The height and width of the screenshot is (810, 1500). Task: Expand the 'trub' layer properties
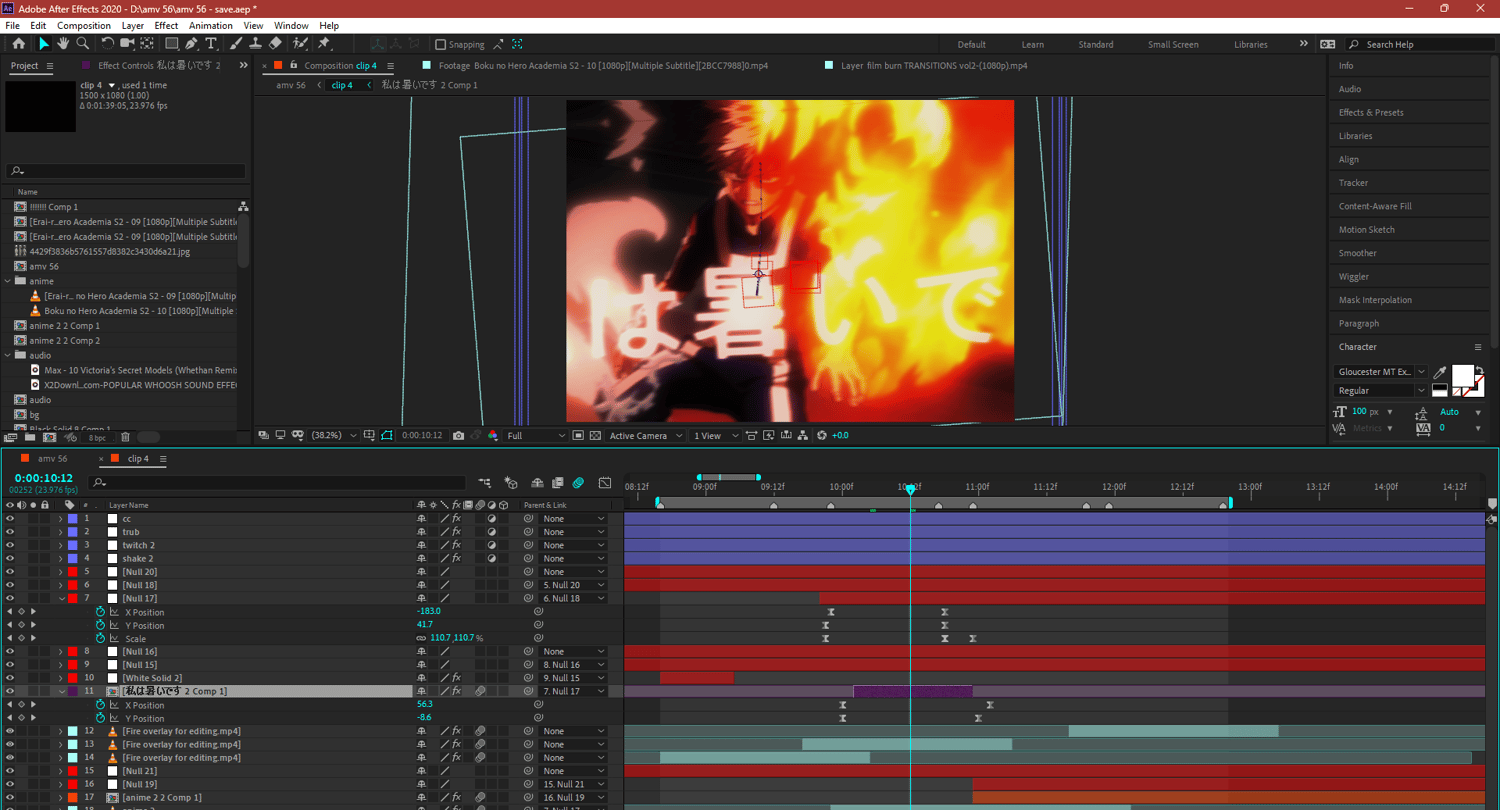tap(60, 532)
